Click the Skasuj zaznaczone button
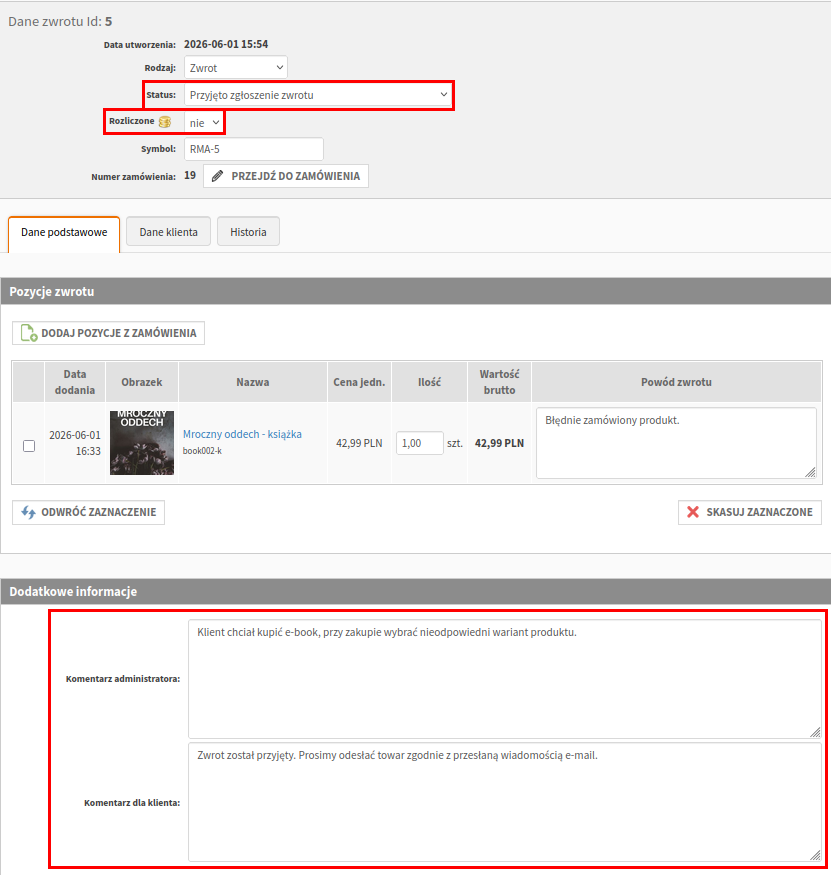 tap(750, 512)
